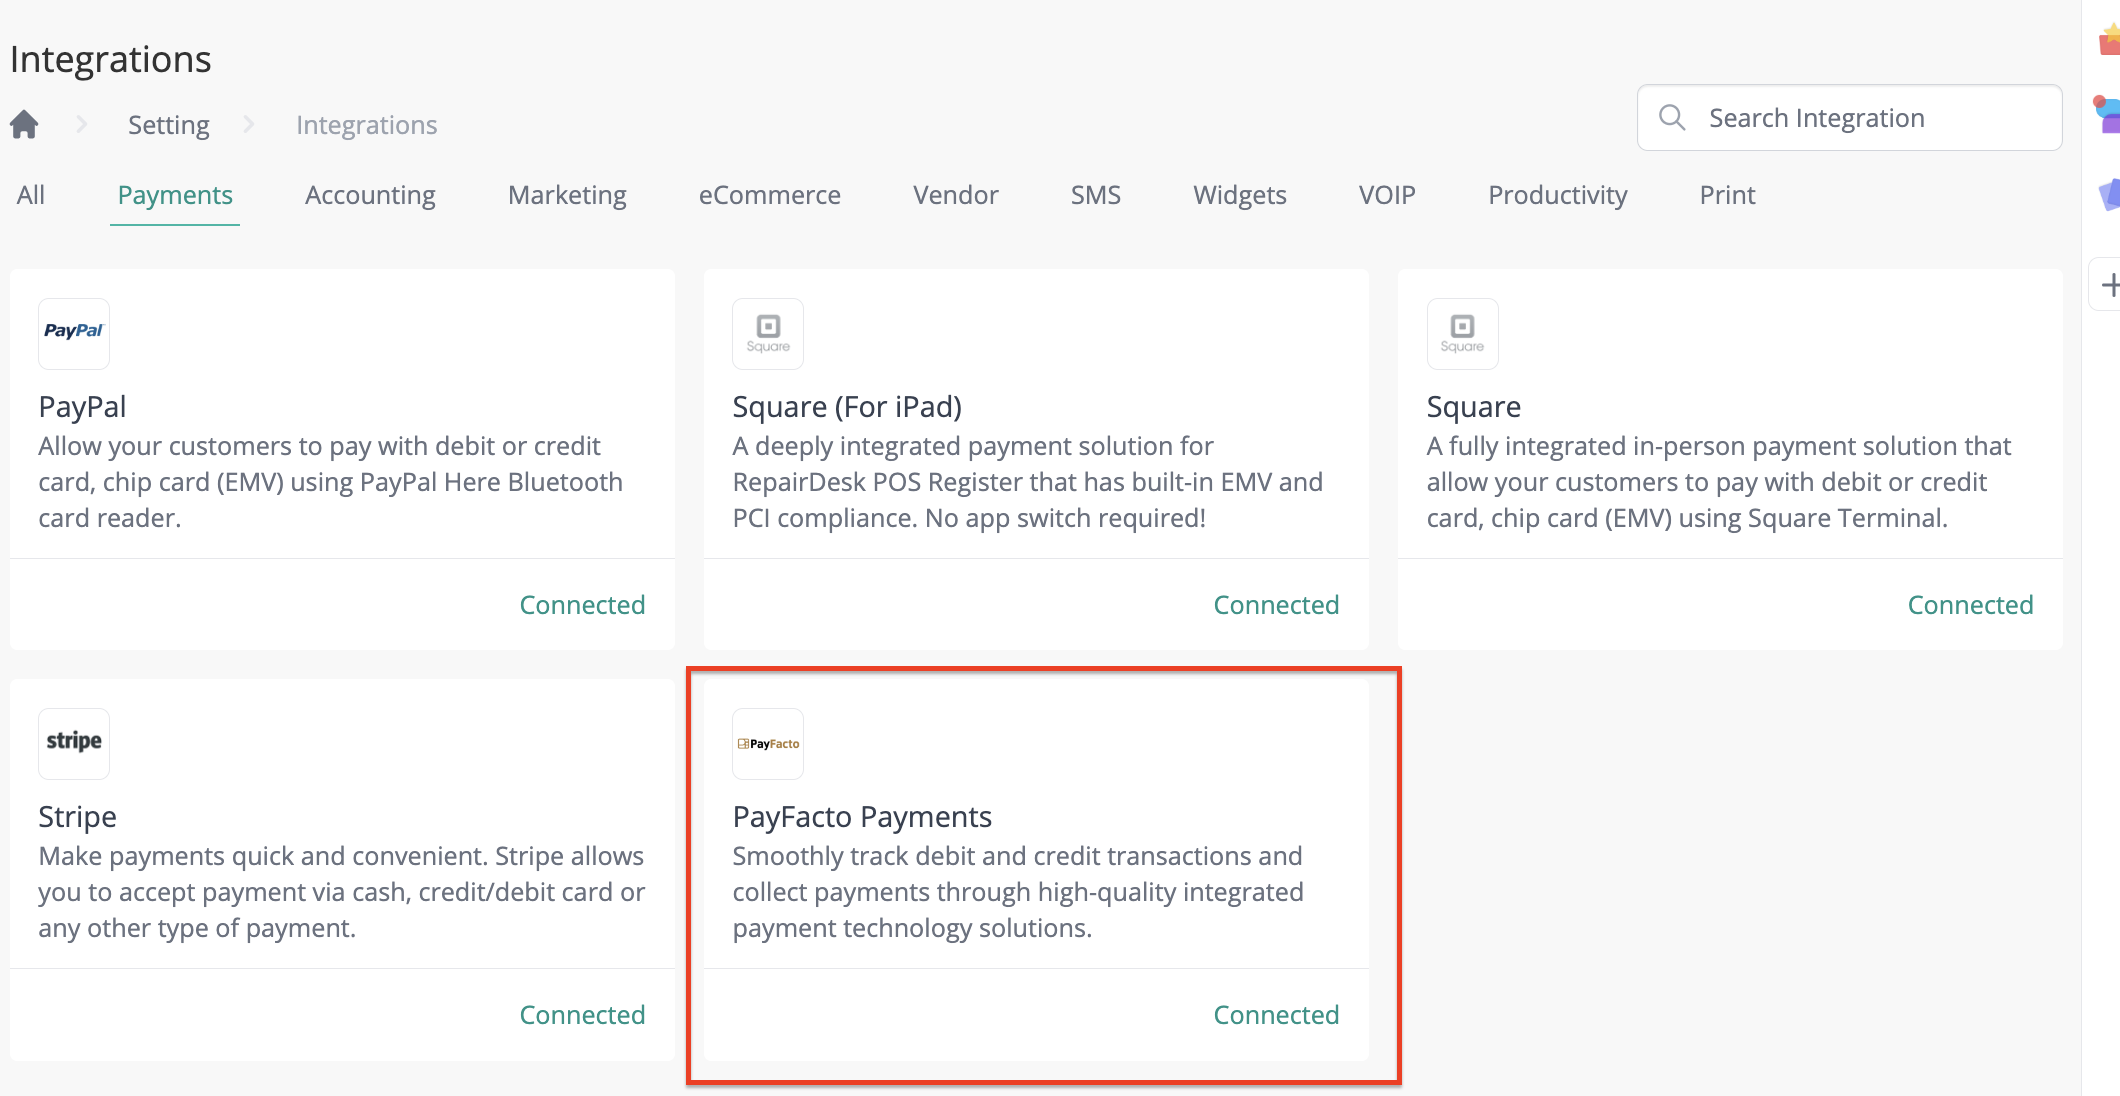Open the Marketing tab
Screen dimensions: 2120x1096
click(567, 195)
